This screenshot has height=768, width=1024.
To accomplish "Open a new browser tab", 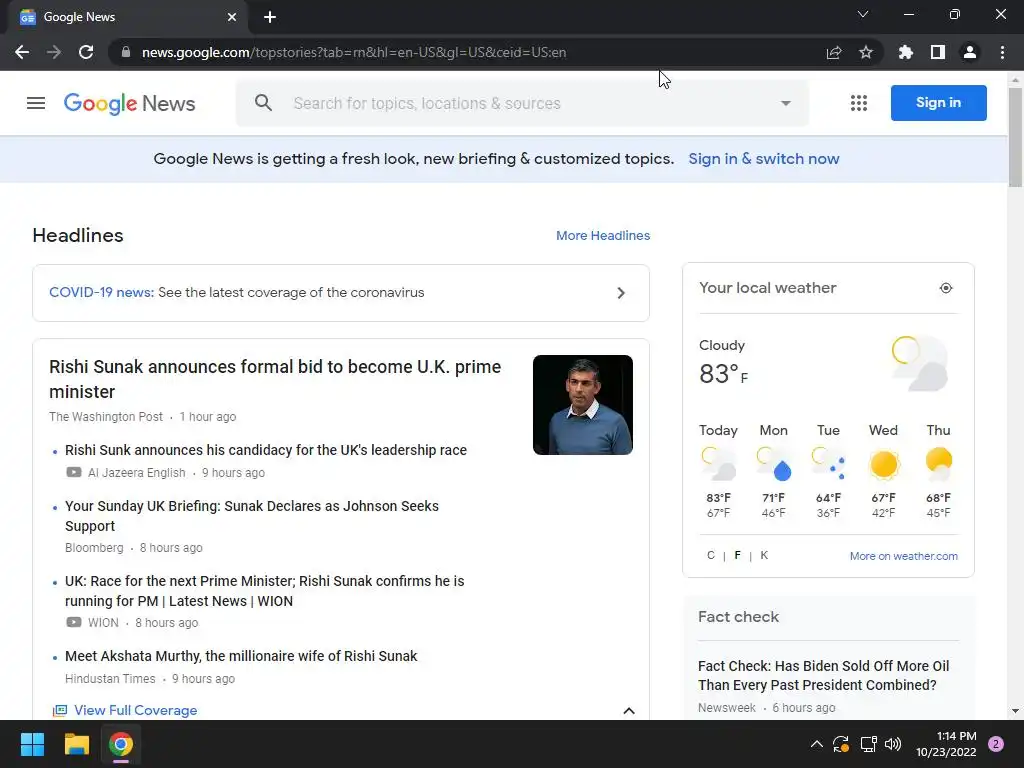I will (x=270, y=17).
